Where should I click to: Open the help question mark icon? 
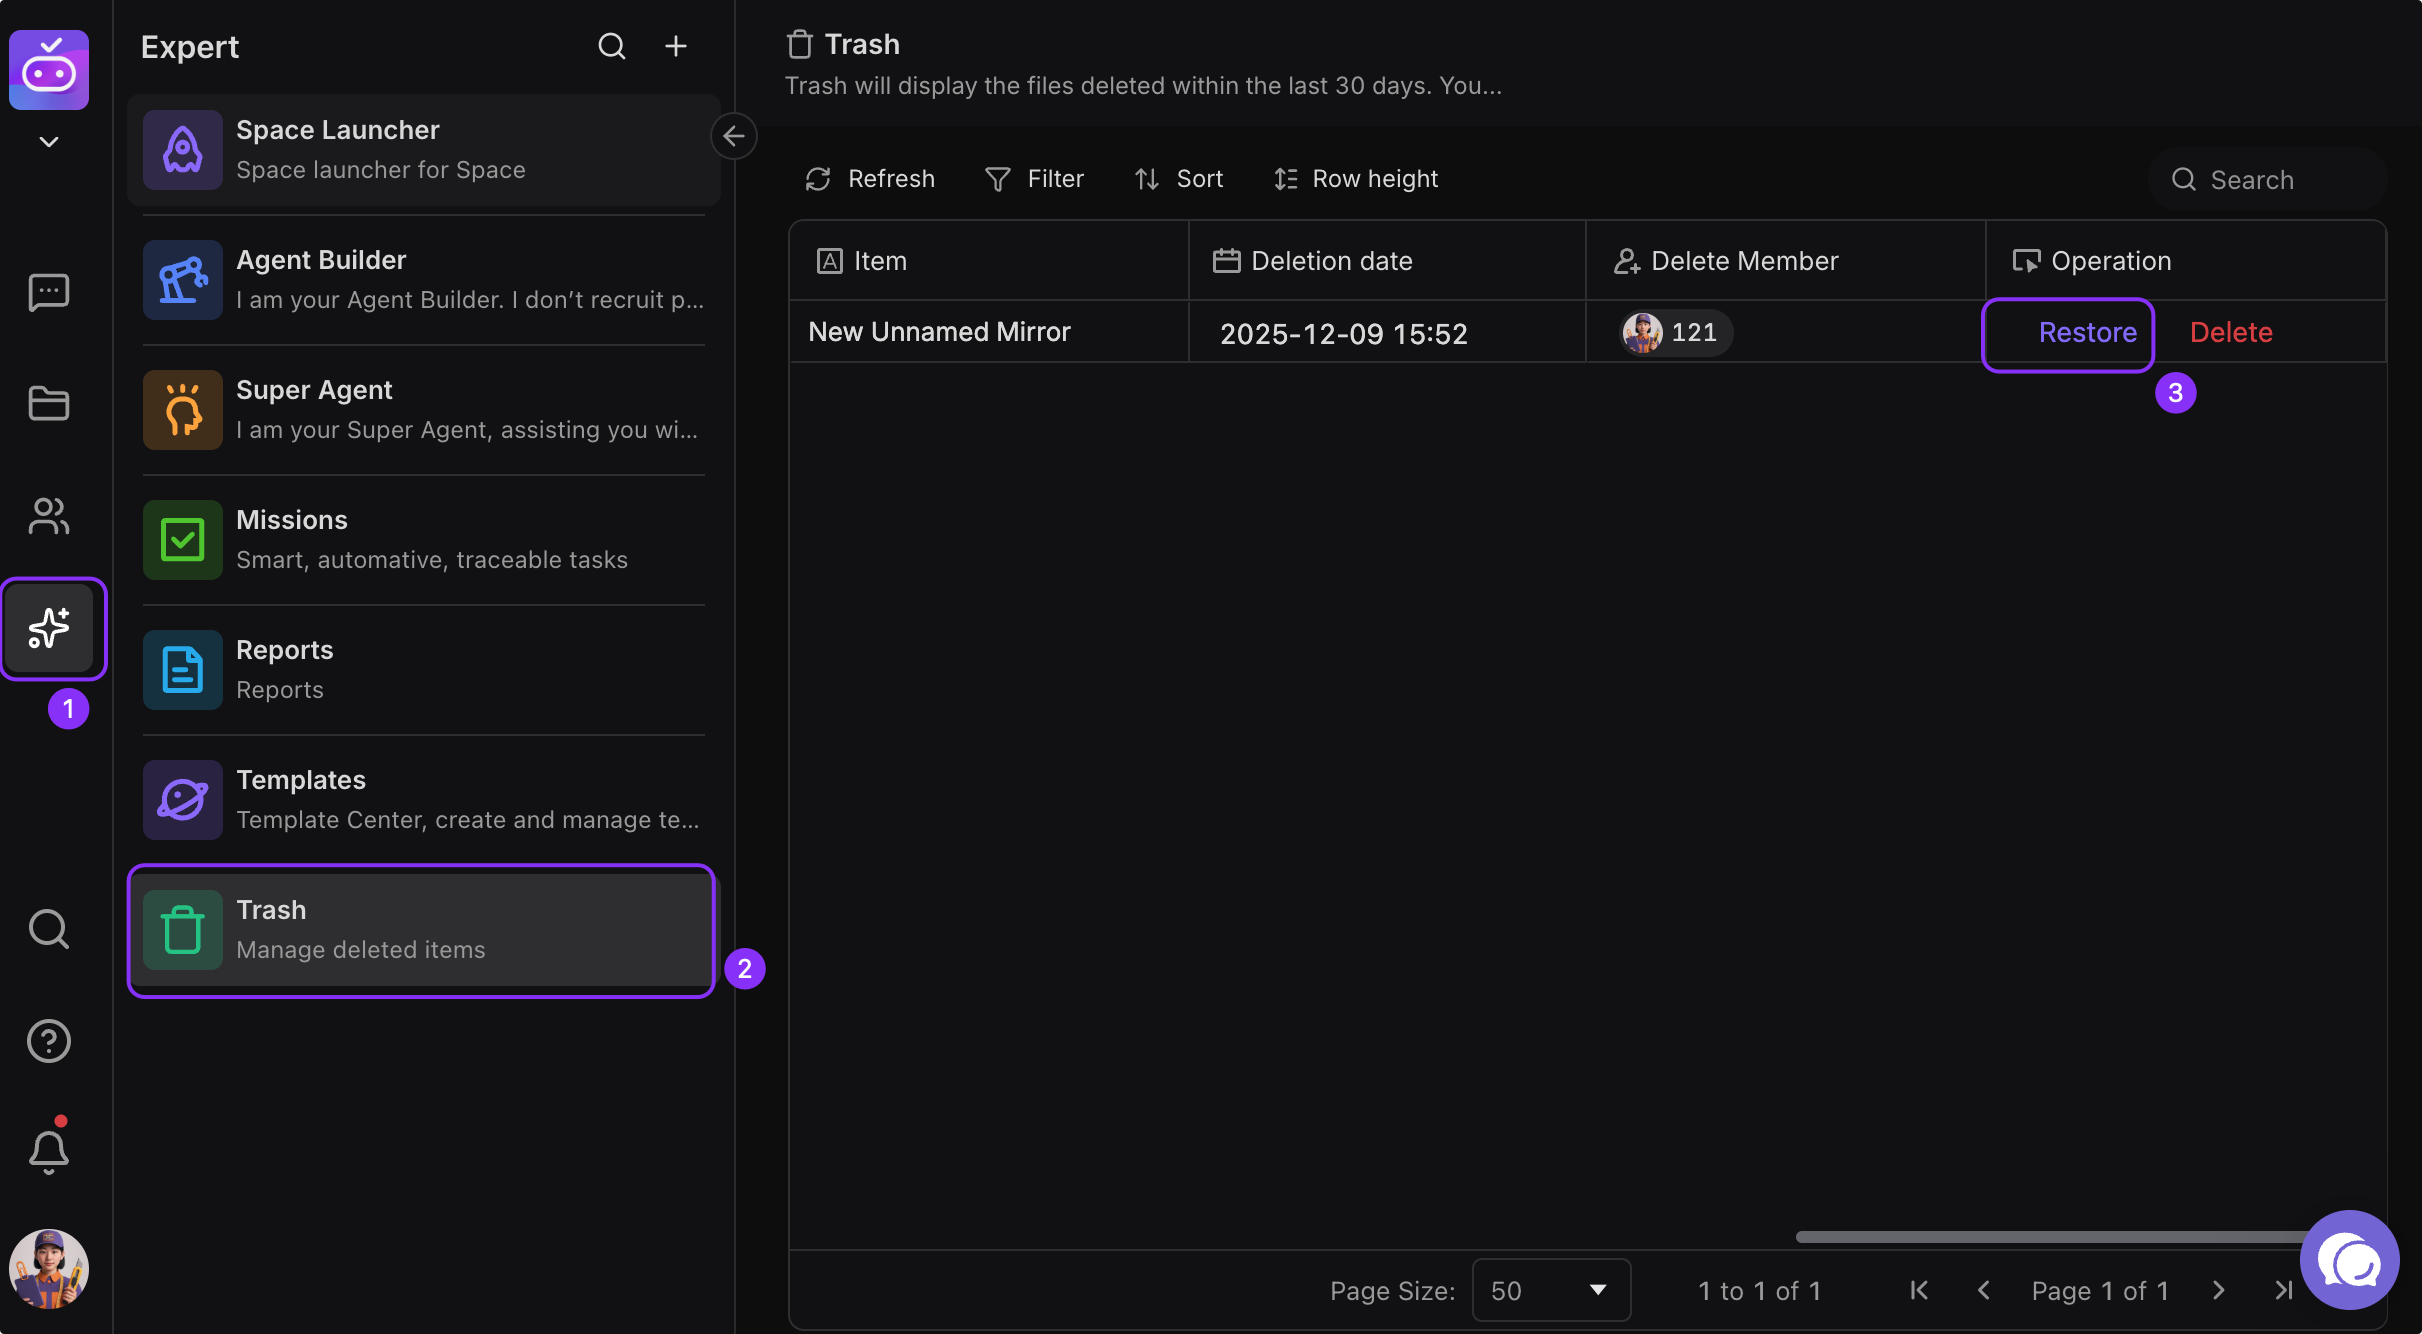pyautogui.click(x=48, y=1041)
